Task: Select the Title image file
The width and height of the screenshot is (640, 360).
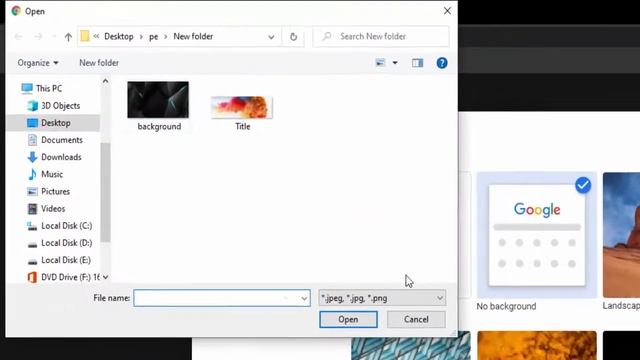Action: [x=242, y=113]
